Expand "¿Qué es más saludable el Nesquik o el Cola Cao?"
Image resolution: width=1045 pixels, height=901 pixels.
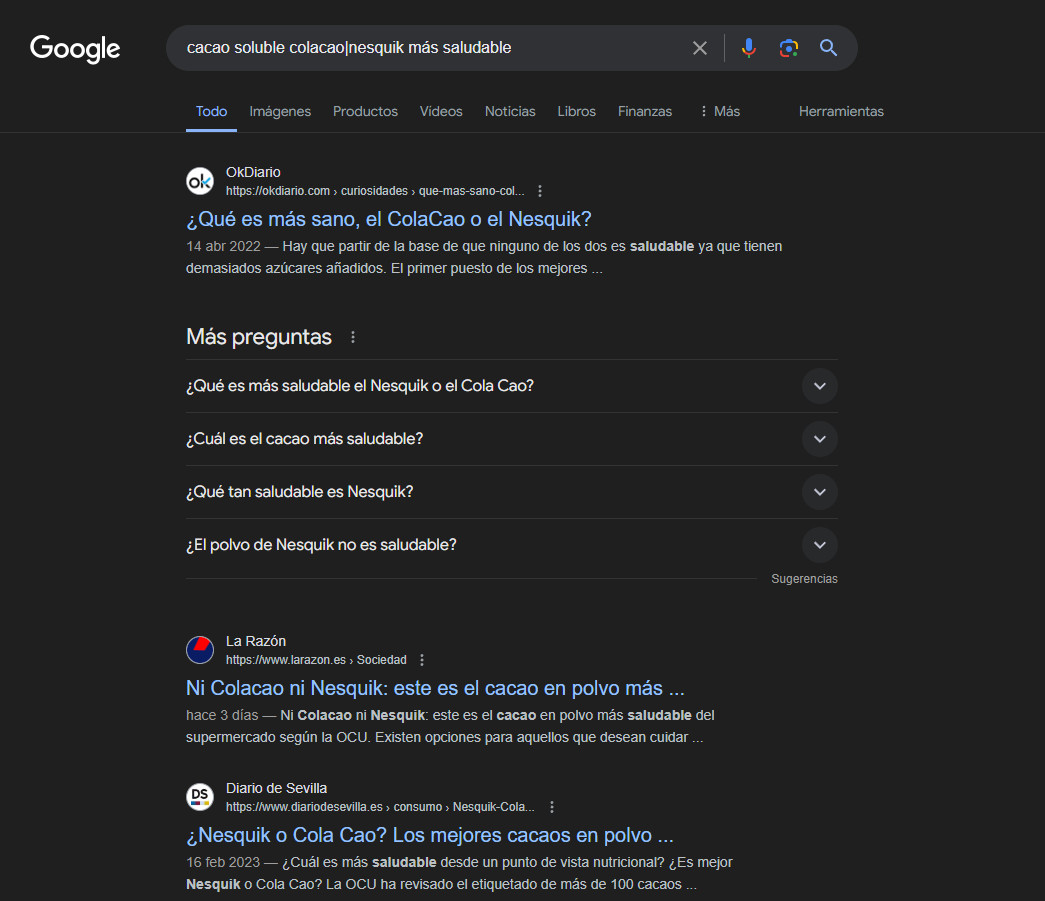pos(819,386)
